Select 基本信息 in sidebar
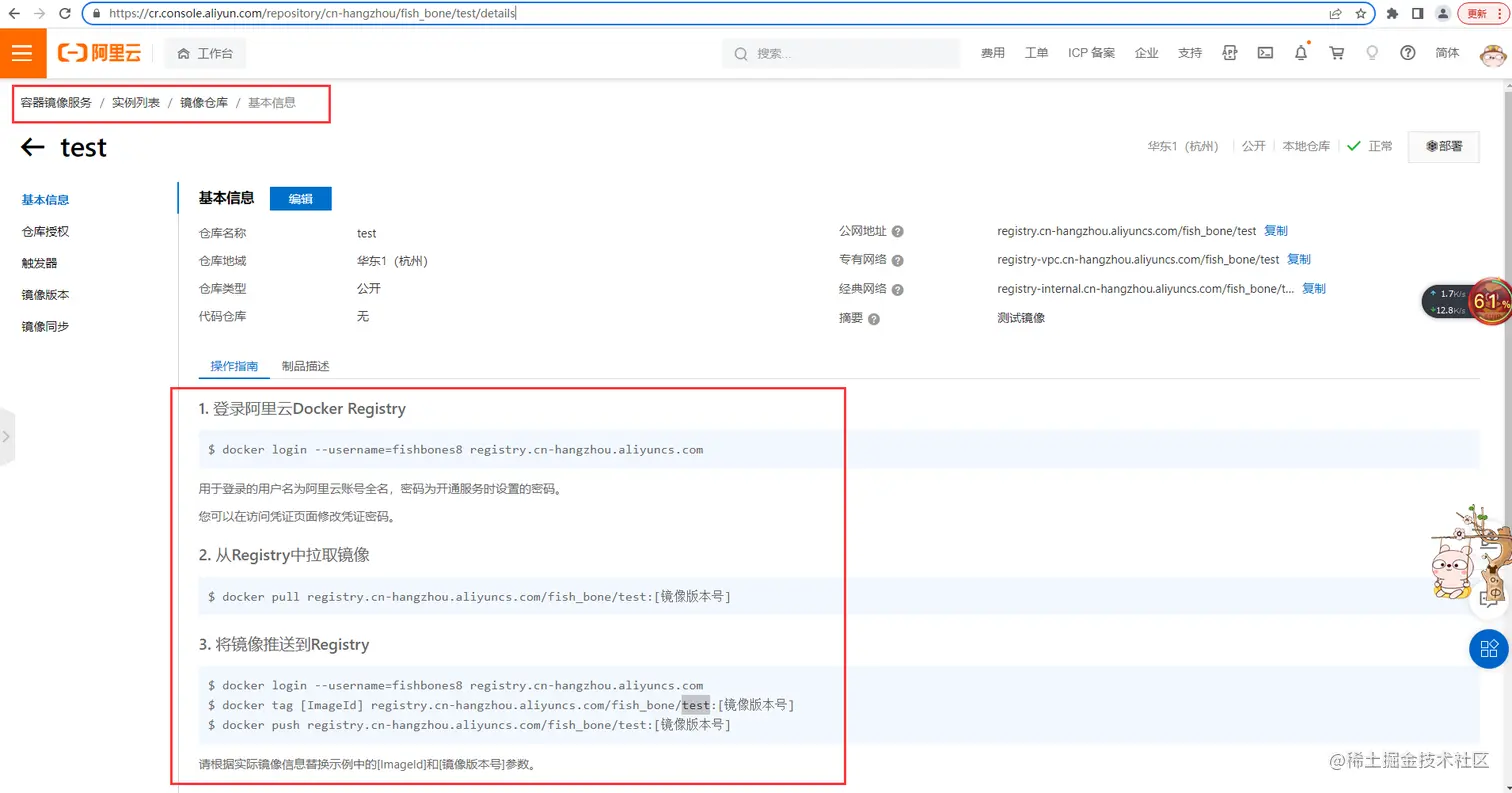Viewport: 1512px width, 793px height. tap(46, 200)
